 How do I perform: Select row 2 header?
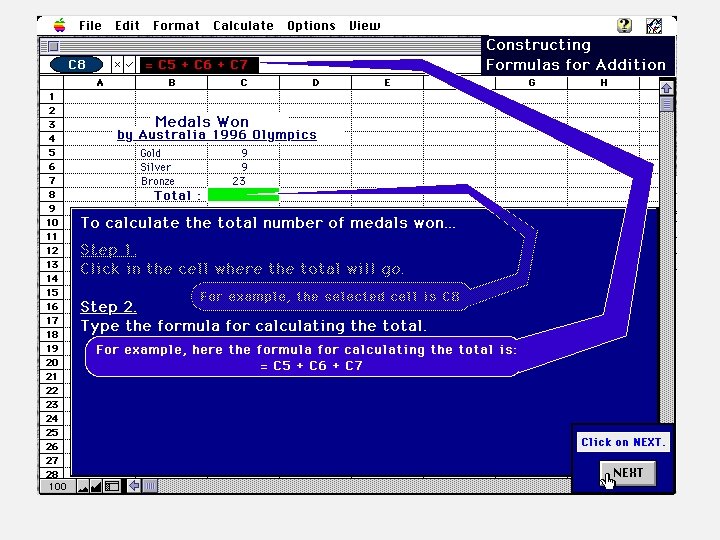(52, 111)
